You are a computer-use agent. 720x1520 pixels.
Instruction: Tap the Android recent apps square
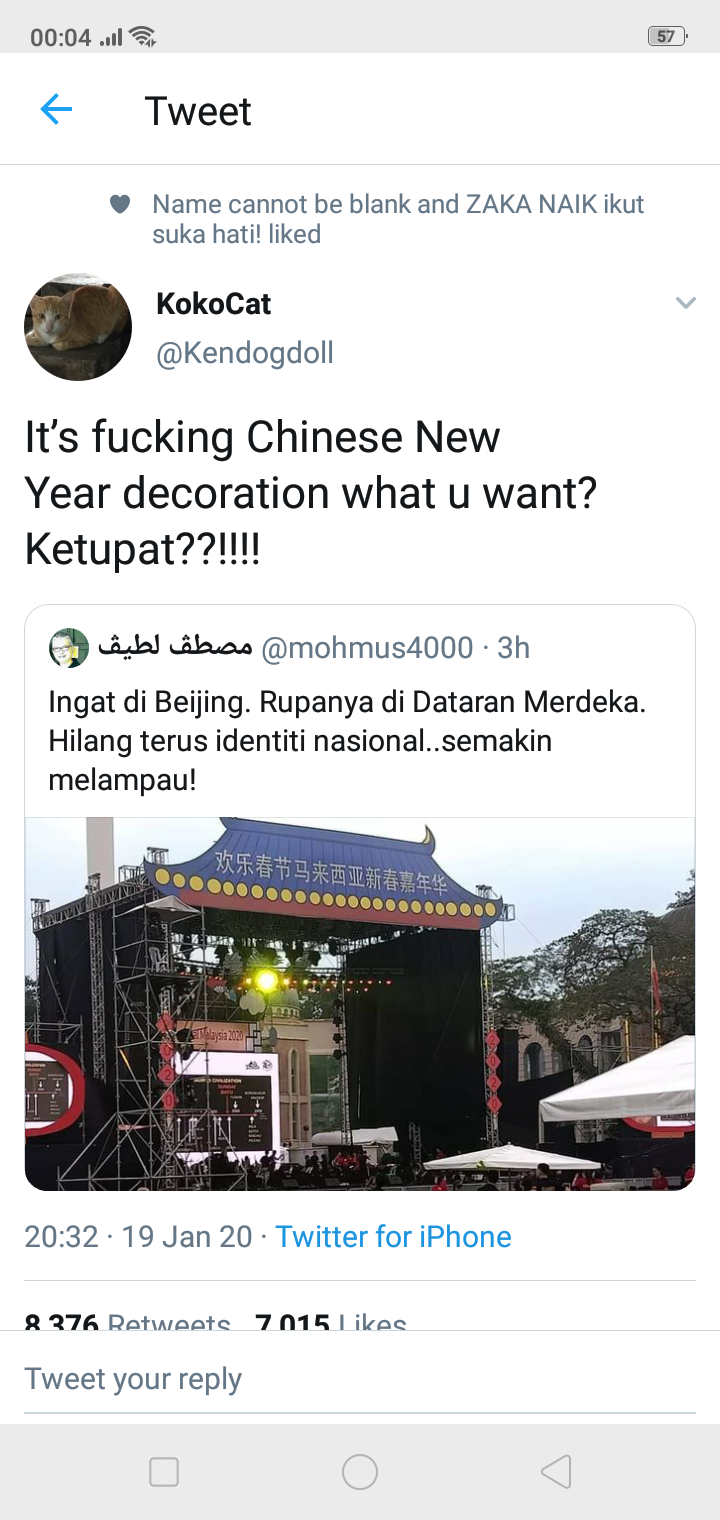coord(164,1472)
